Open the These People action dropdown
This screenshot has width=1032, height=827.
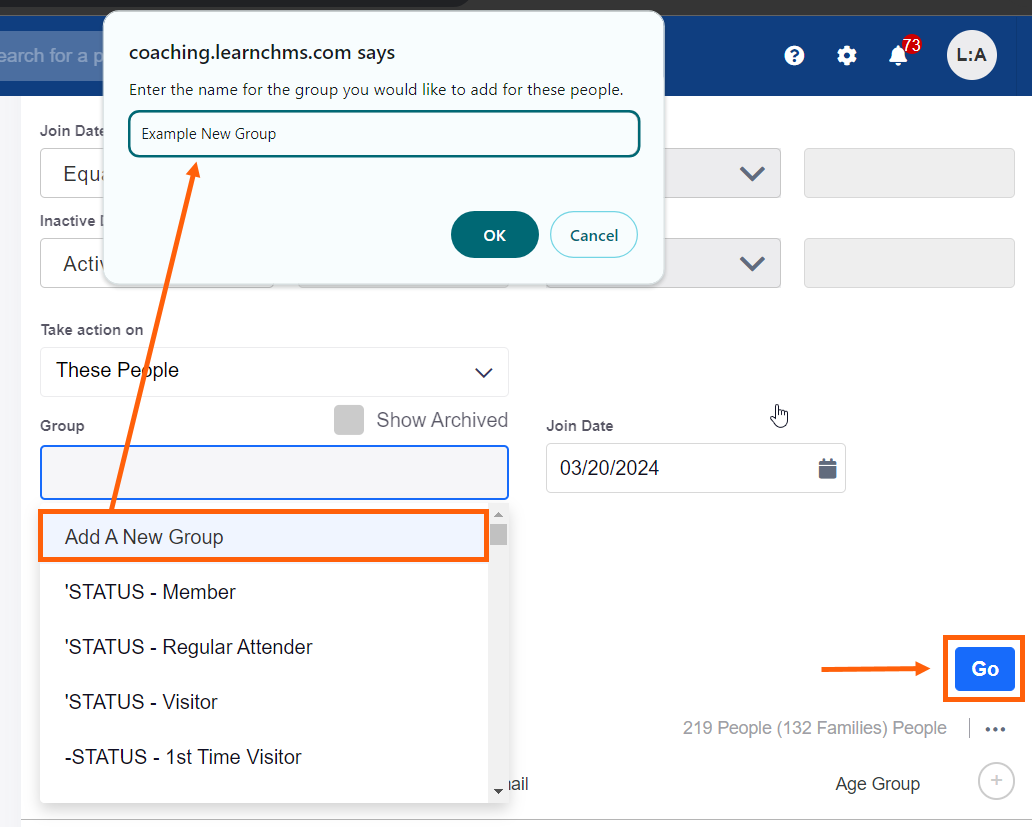(x=274, y=371)
